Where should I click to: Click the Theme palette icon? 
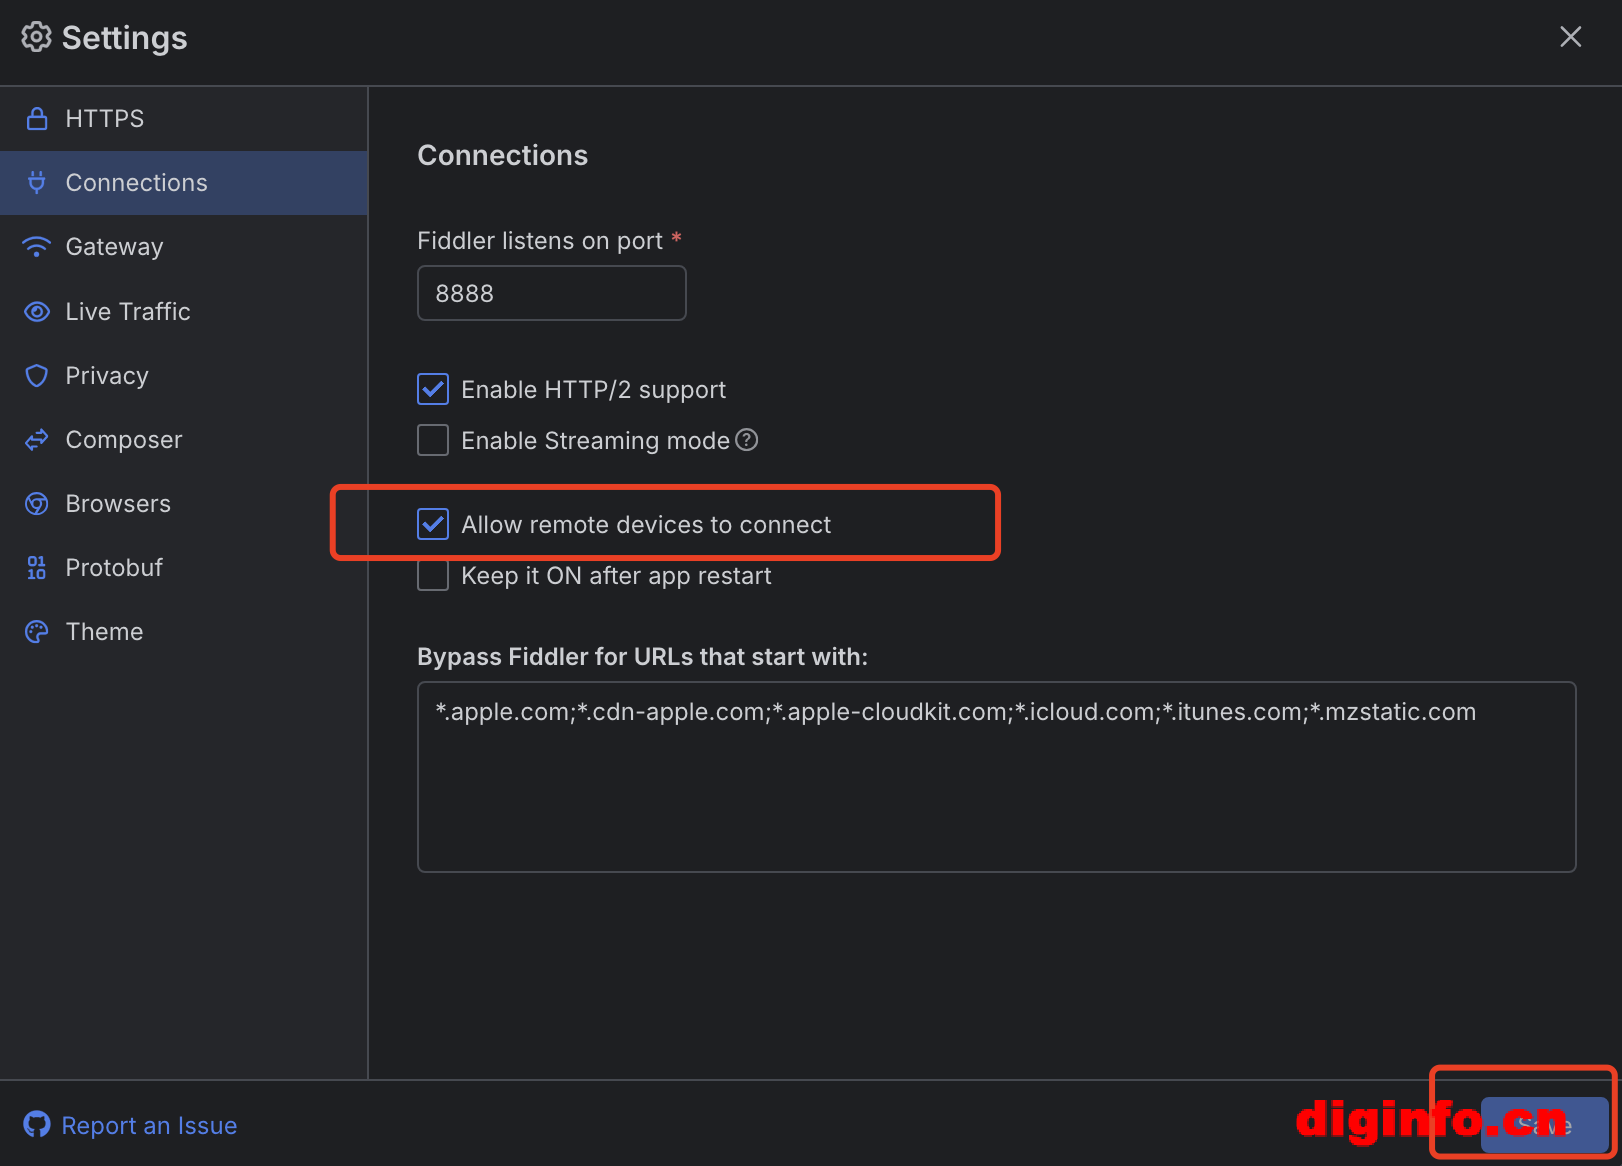pyautogui.click(x=37, y=632)
